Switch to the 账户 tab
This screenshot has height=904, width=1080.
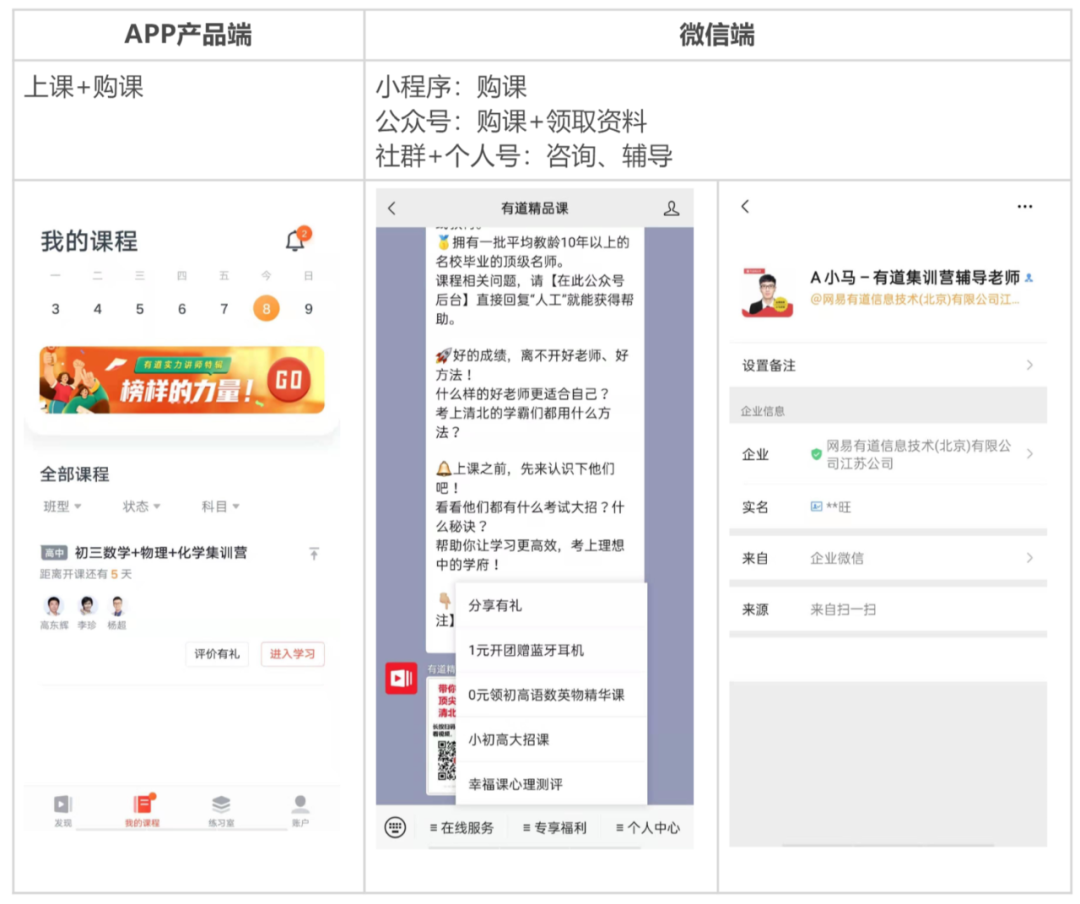coord(300,810)
